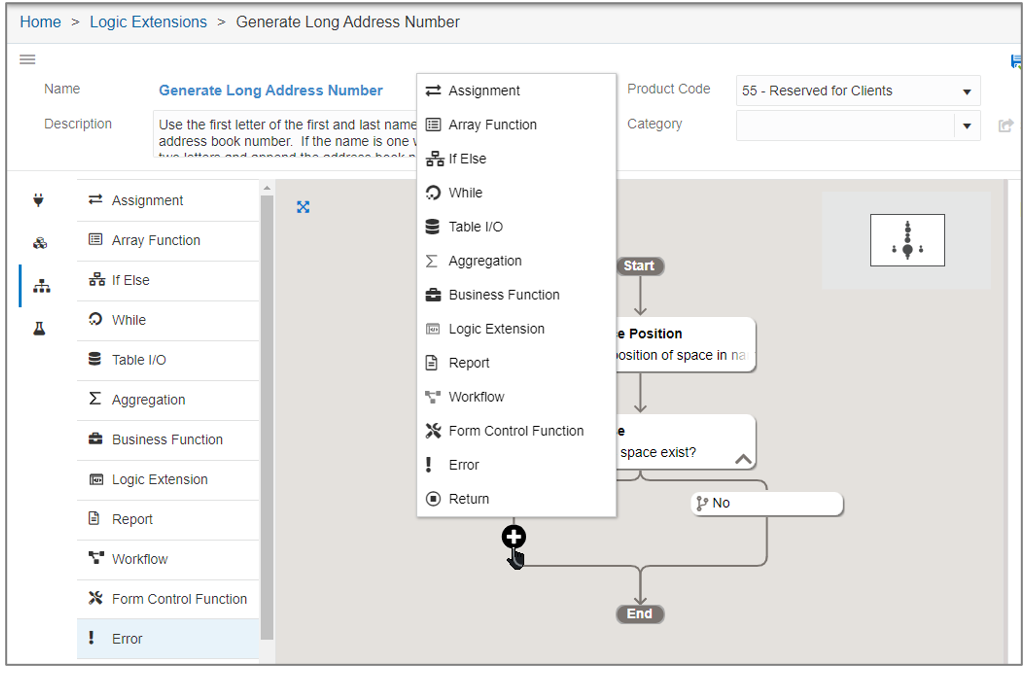Save the logic extension using the disk icon

pyautogui.click(x=1015, y=62)
